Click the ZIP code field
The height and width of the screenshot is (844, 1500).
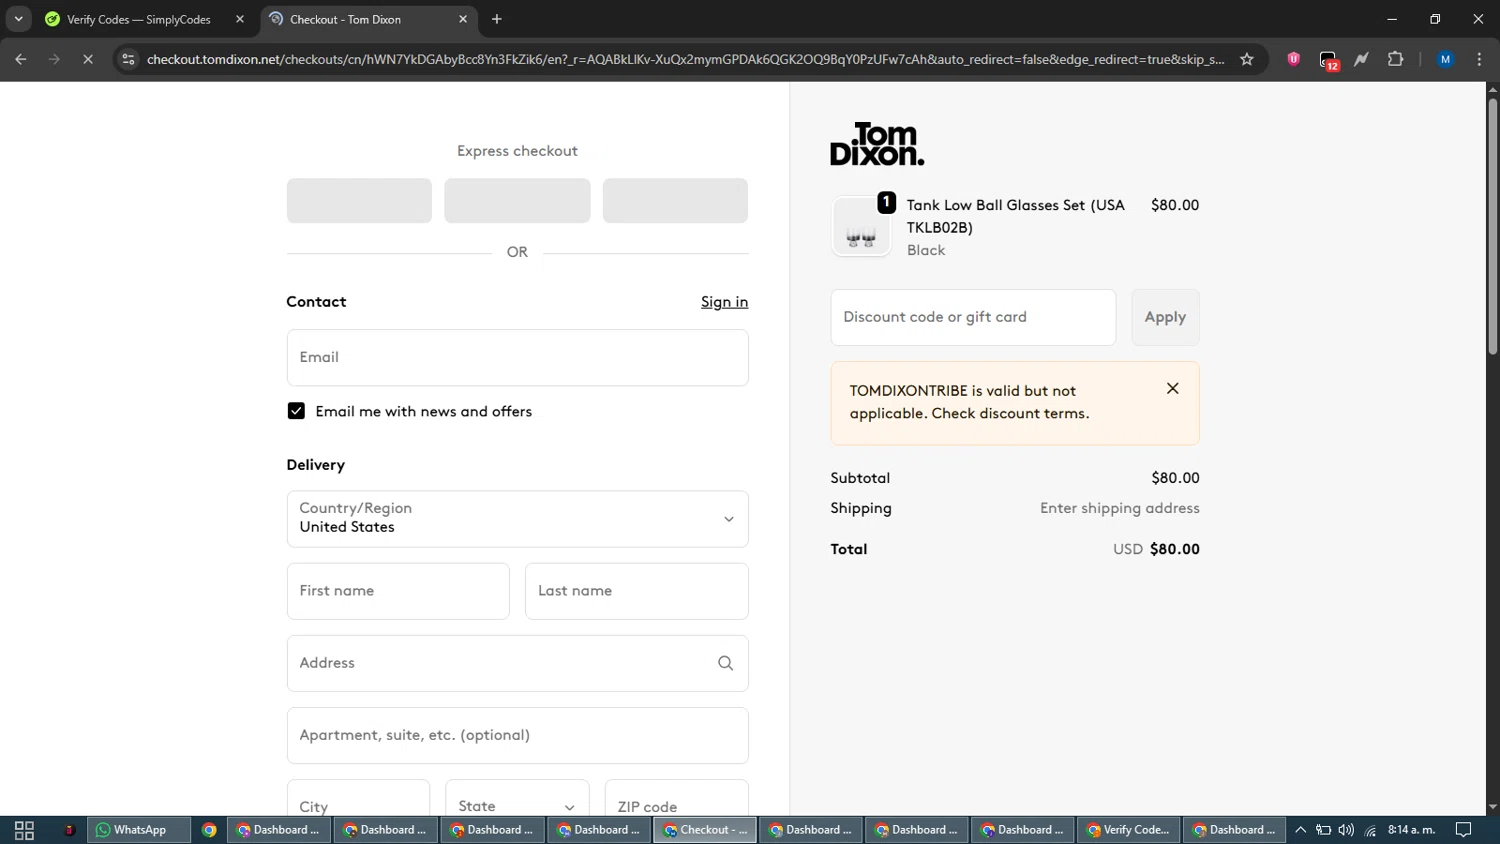coord(676,799)
